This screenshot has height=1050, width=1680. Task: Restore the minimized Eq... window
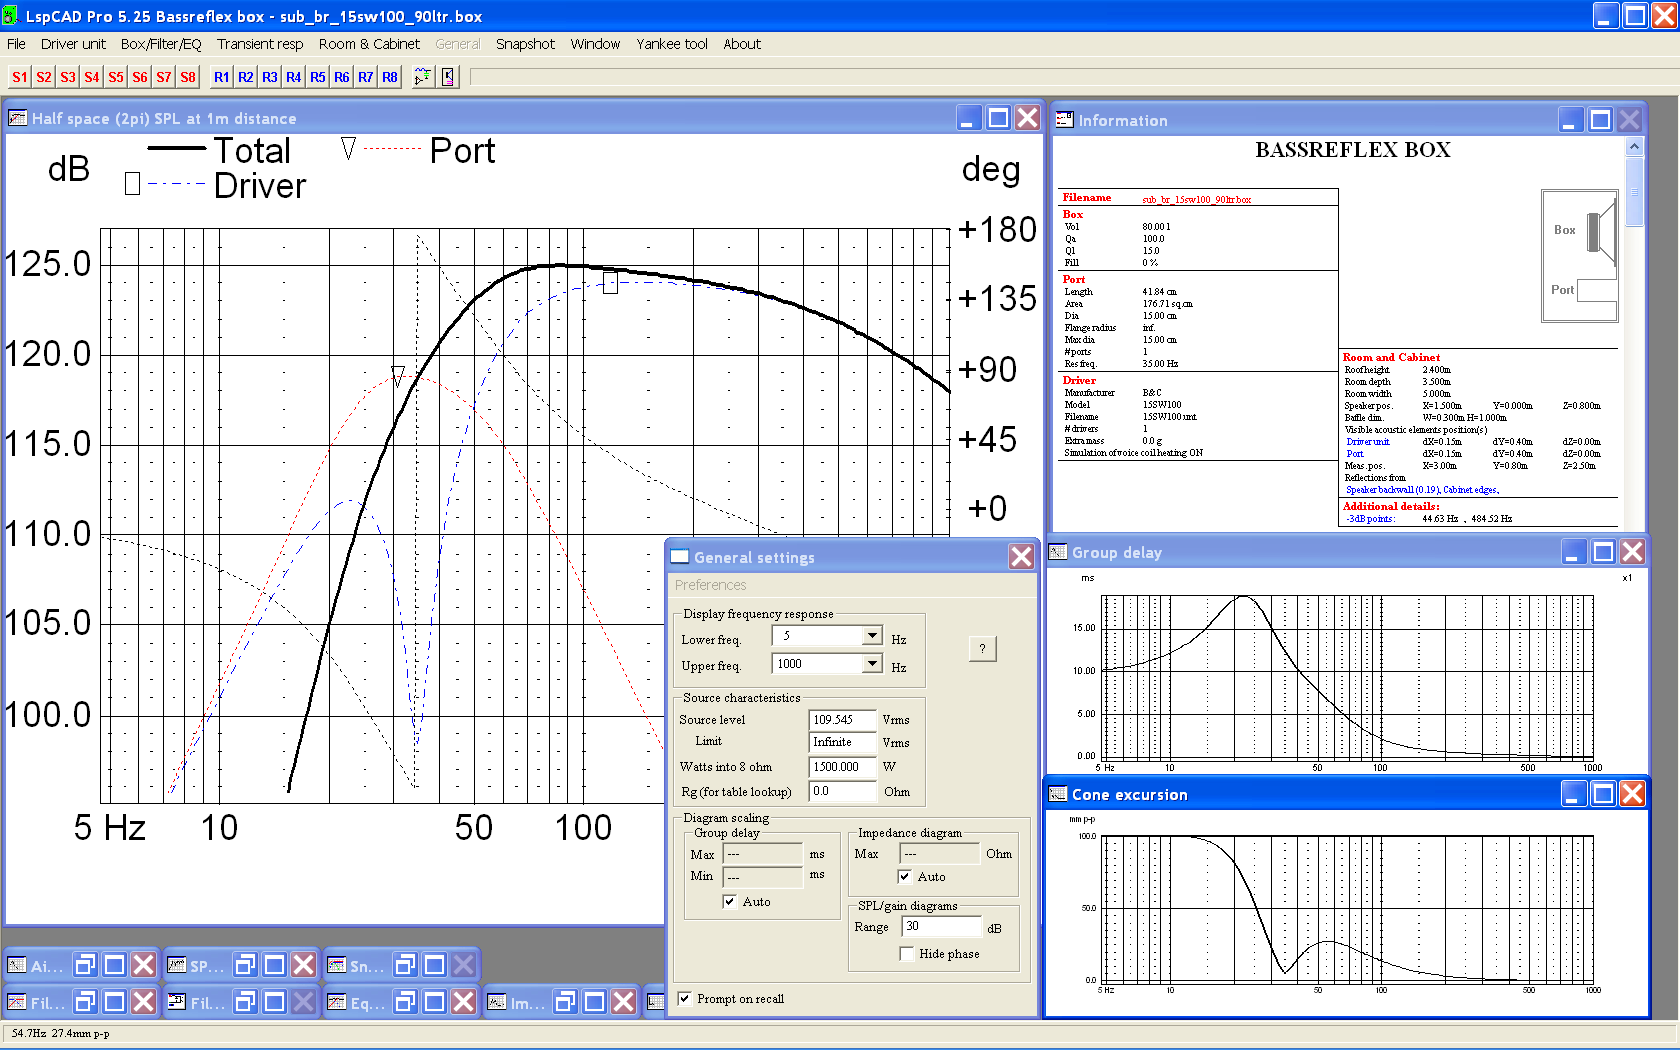[x=405, y=1002]
